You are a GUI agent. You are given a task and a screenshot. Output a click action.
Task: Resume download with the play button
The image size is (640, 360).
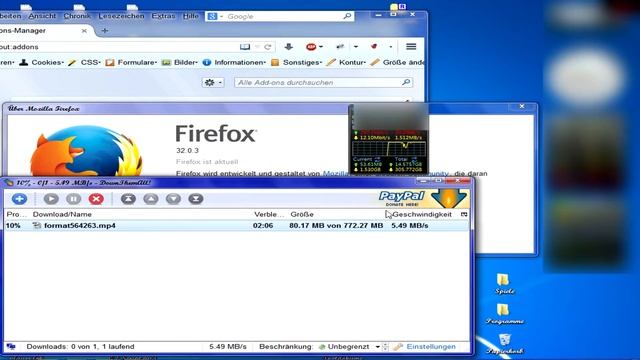51,199
